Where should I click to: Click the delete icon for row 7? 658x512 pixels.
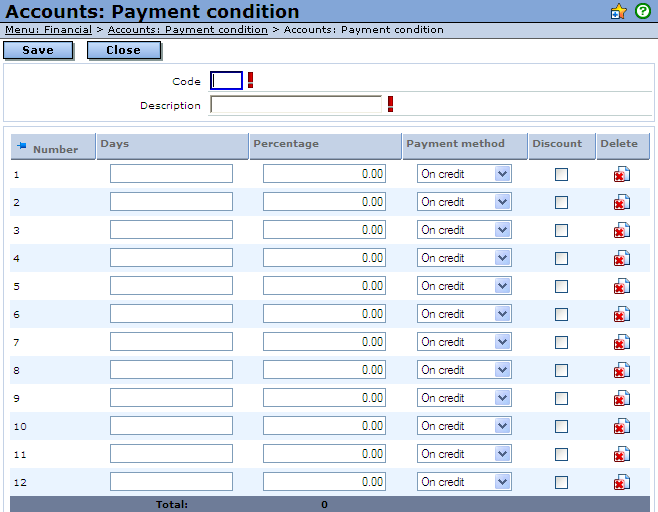(621, 342)
